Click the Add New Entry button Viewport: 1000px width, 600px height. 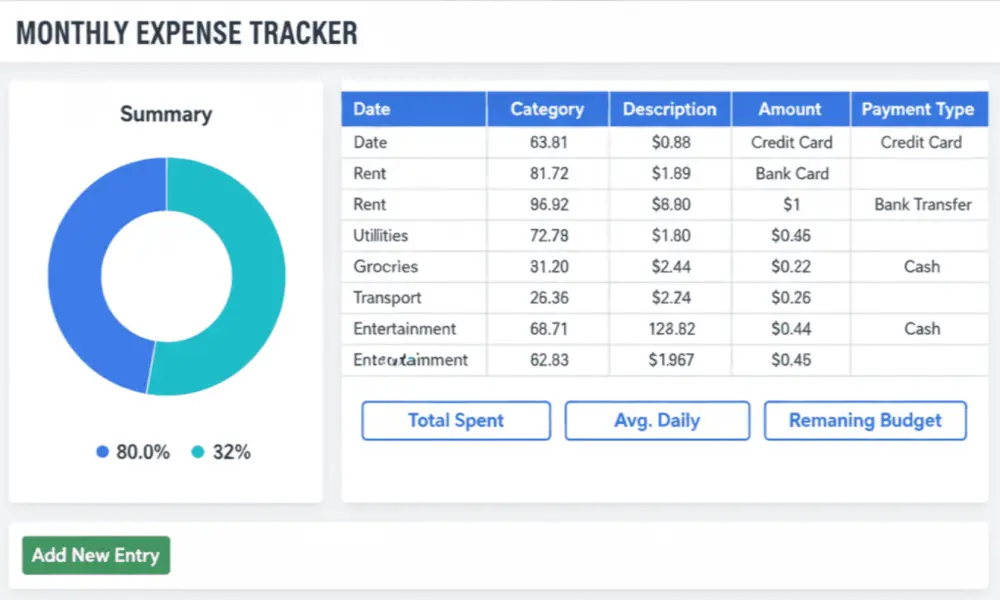point(96,556)
